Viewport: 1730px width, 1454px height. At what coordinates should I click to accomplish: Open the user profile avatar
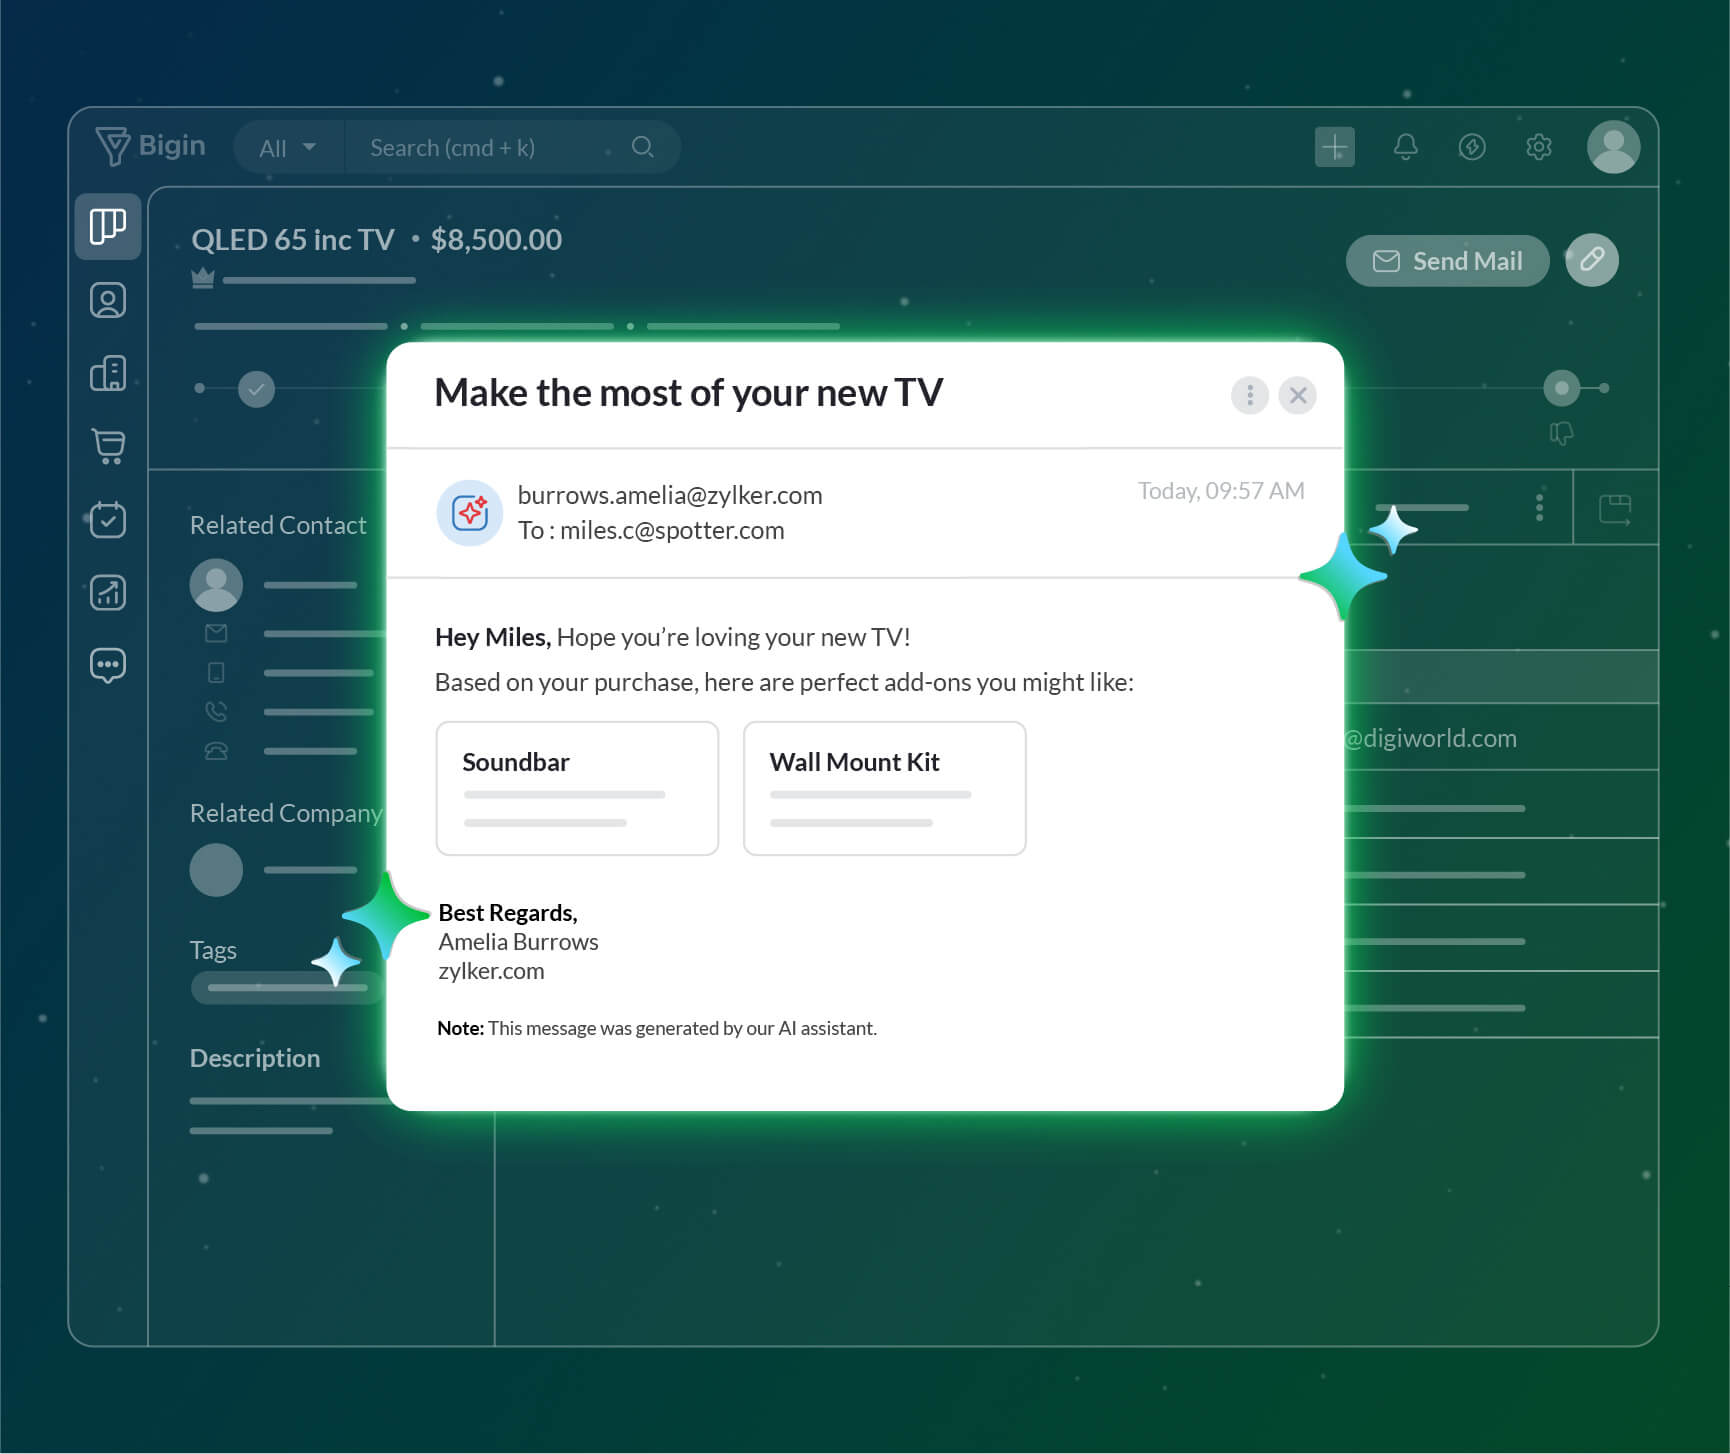point(1613,147)
